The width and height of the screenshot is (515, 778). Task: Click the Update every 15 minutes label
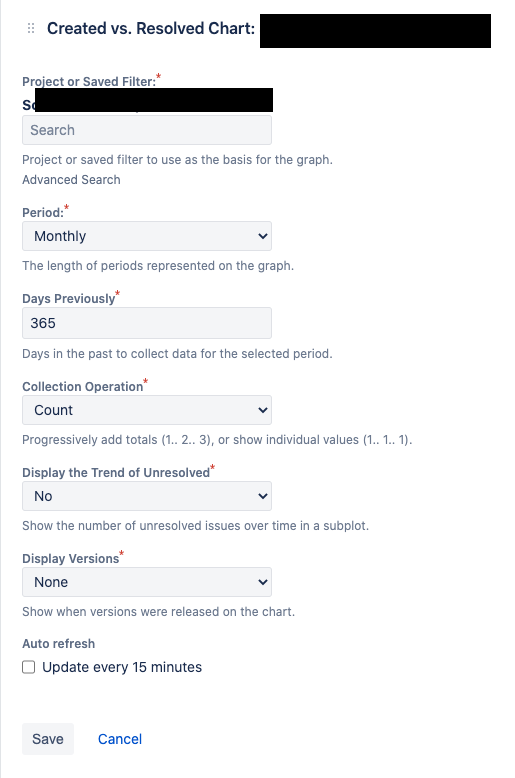tap(122, 667)
